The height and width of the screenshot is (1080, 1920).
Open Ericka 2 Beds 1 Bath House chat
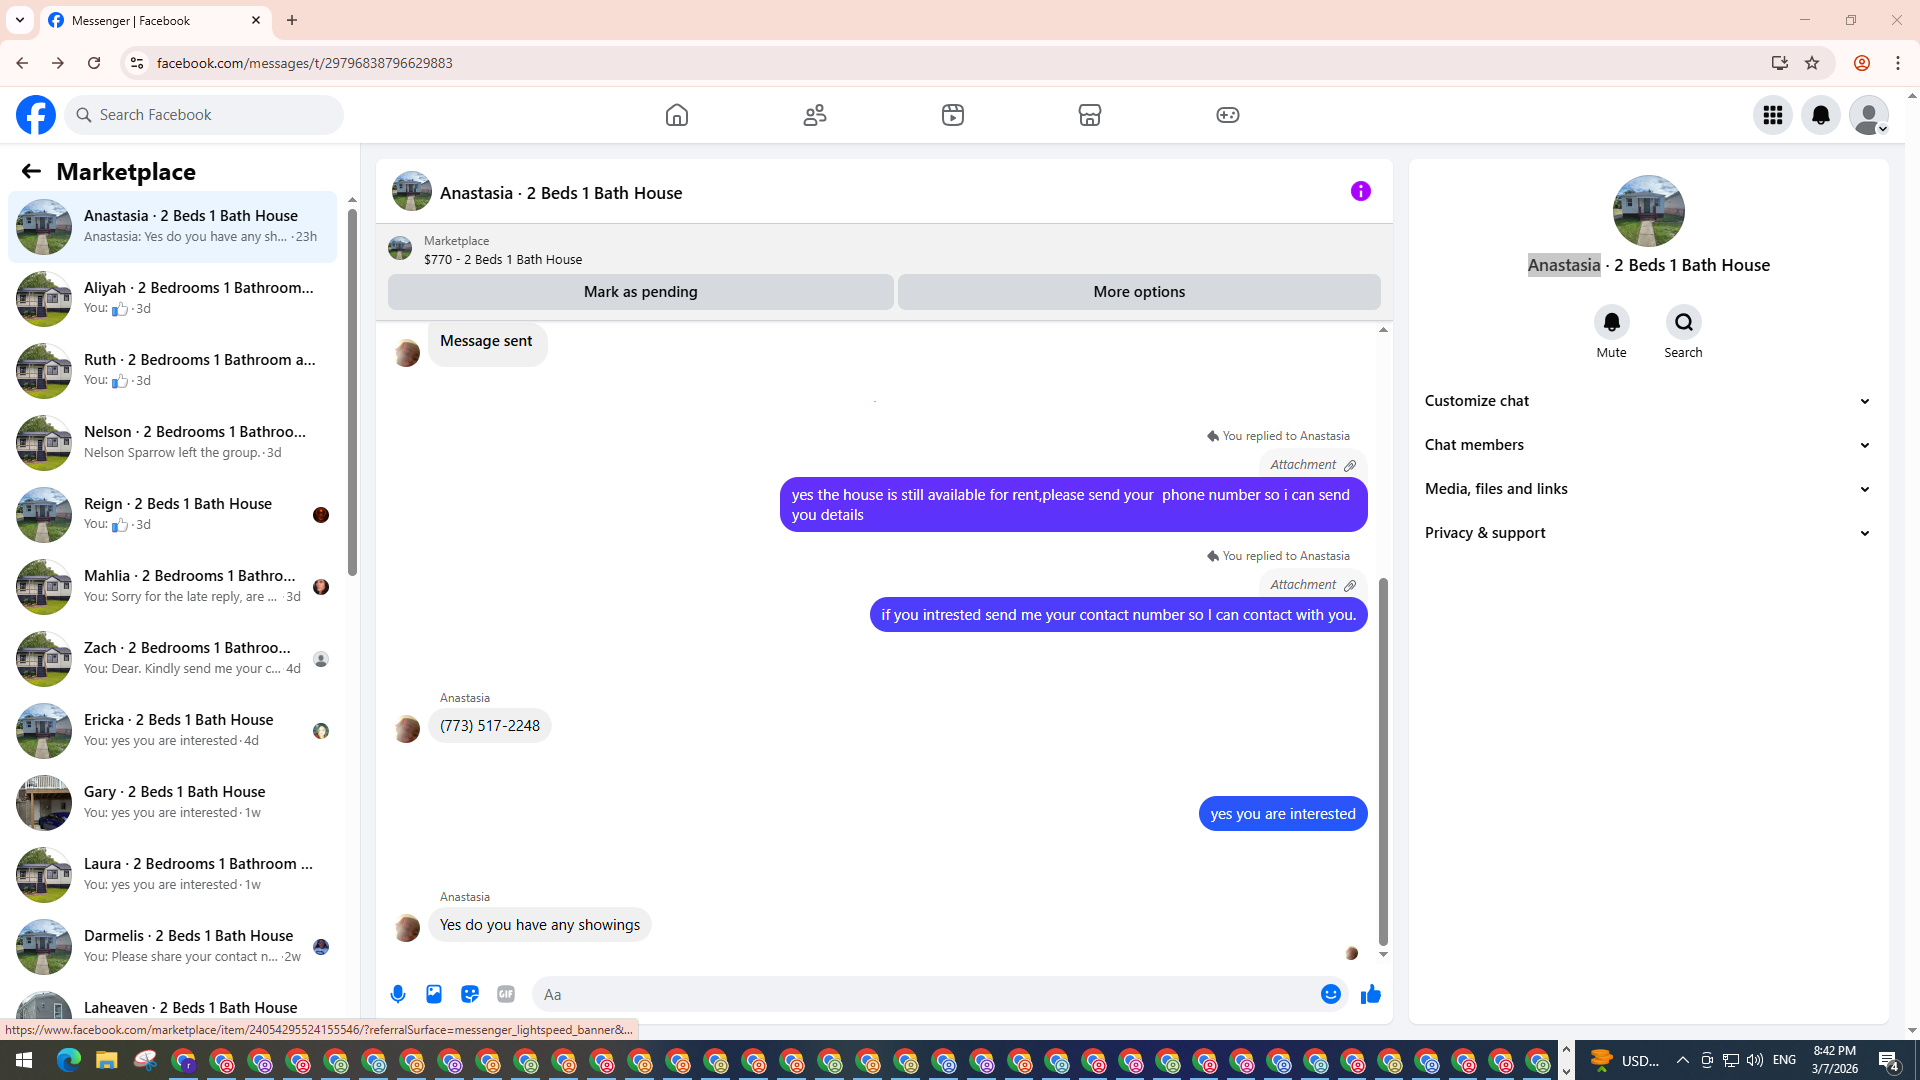pos(172,731)
